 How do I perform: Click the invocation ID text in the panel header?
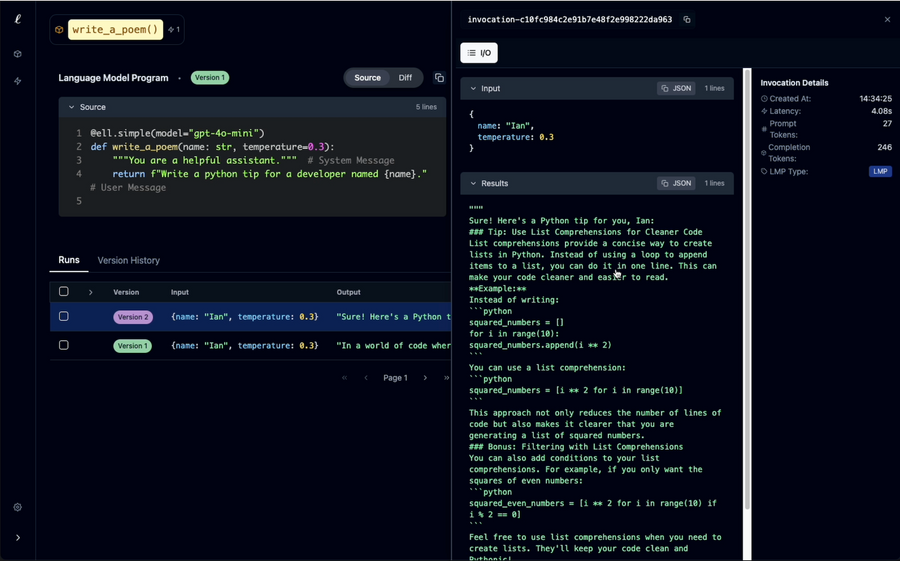coord(569,20)
